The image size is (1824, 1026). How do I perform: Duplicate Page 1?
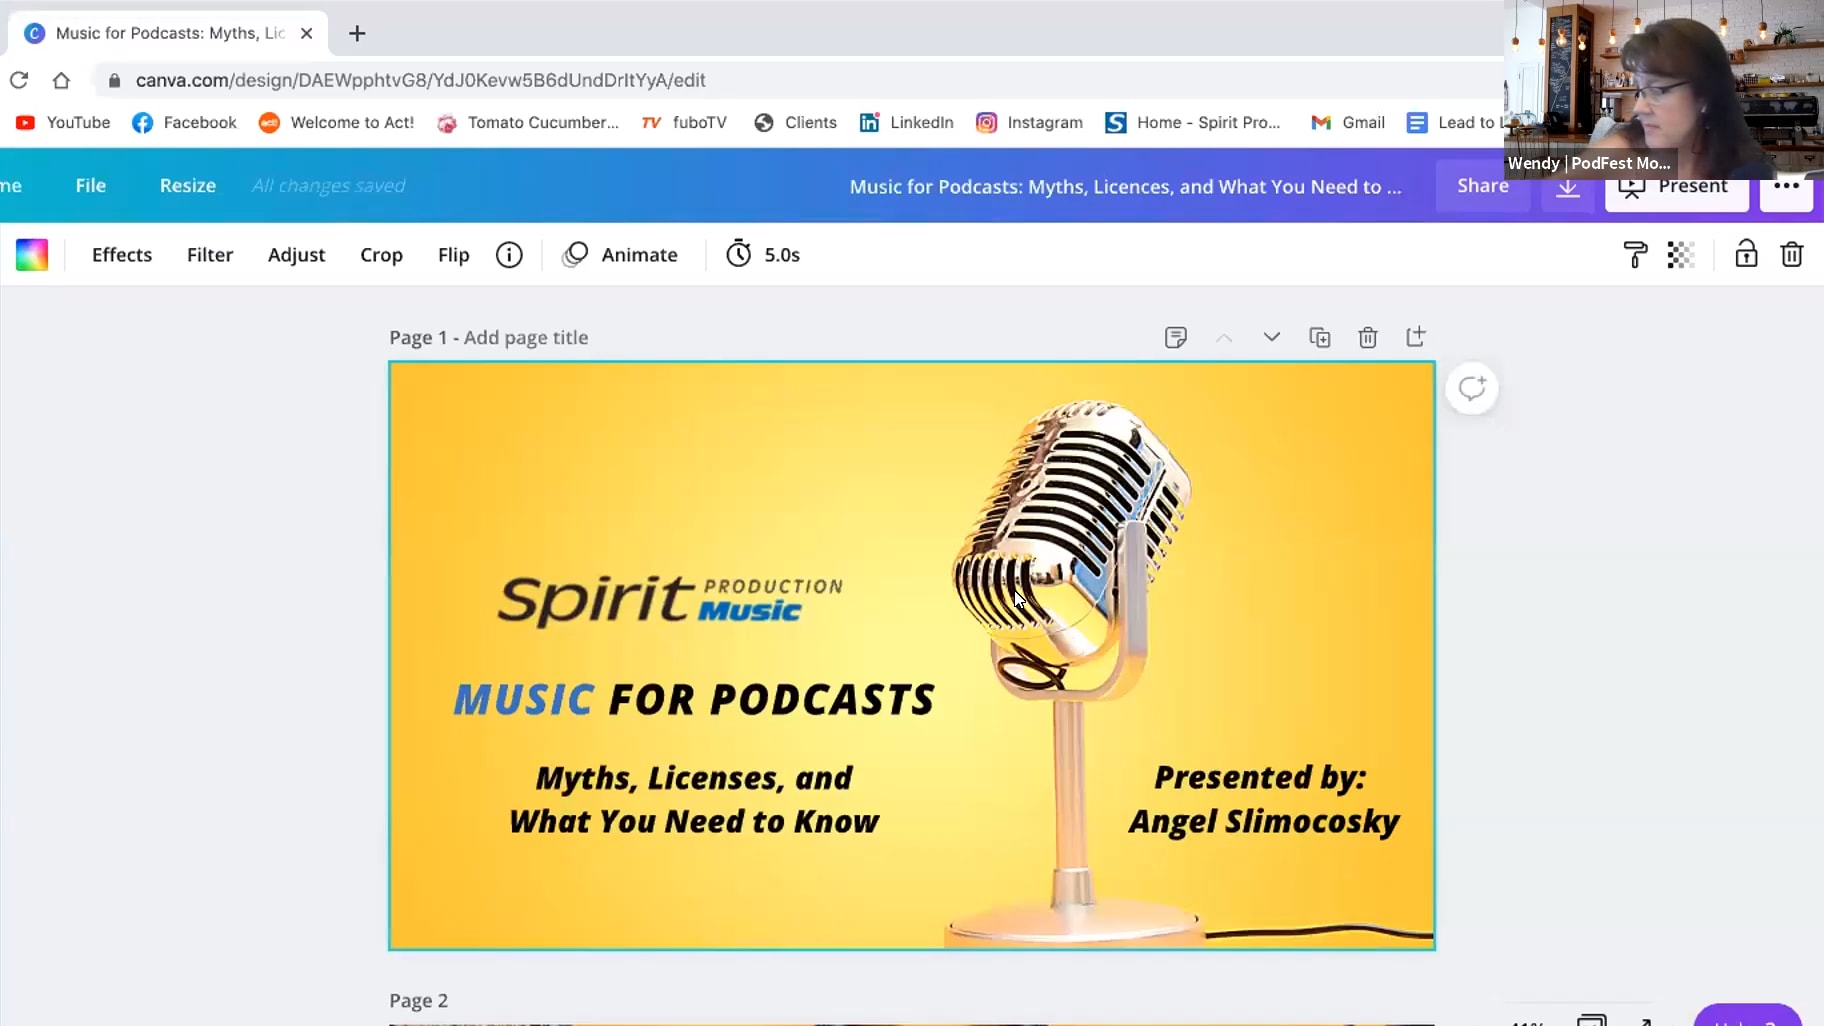tap(1320, 337)
